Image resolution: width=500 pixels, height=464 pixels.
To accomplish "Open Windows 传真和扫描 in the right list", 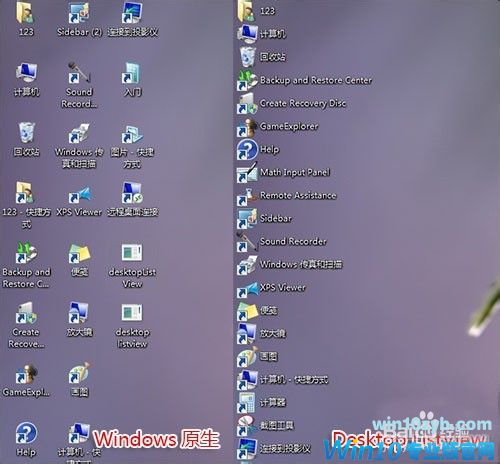I will coord(290,265).
